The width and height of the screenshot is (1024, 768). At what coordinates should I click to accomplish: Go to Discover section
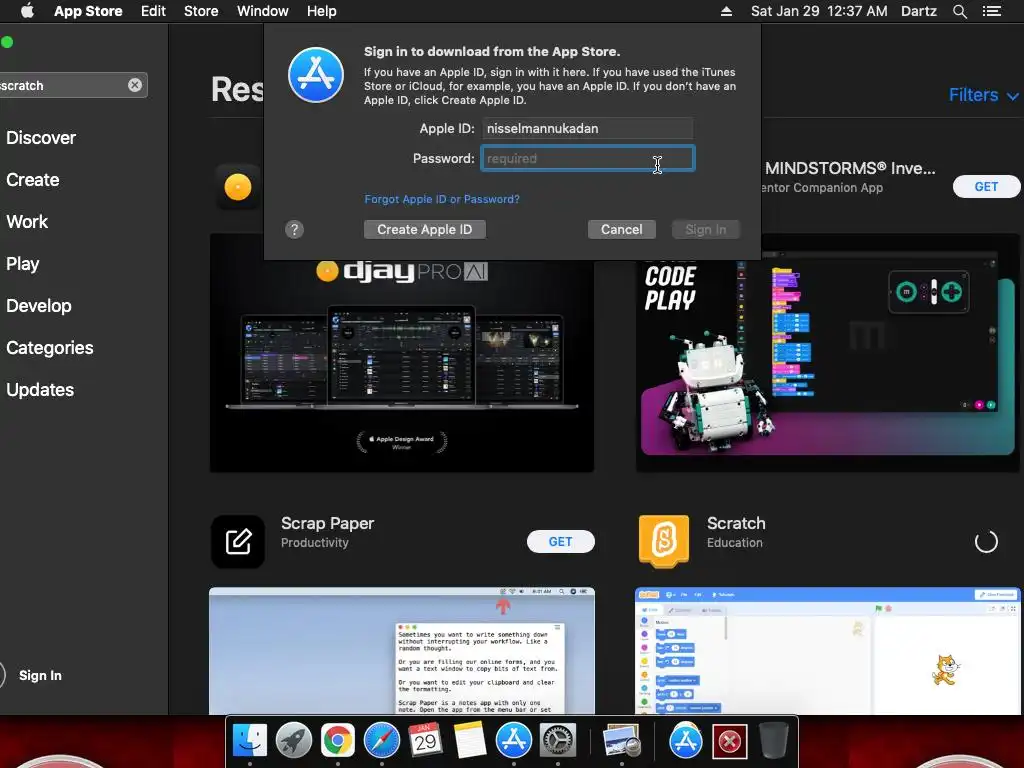pyautogui.click(x=41, y=138)
